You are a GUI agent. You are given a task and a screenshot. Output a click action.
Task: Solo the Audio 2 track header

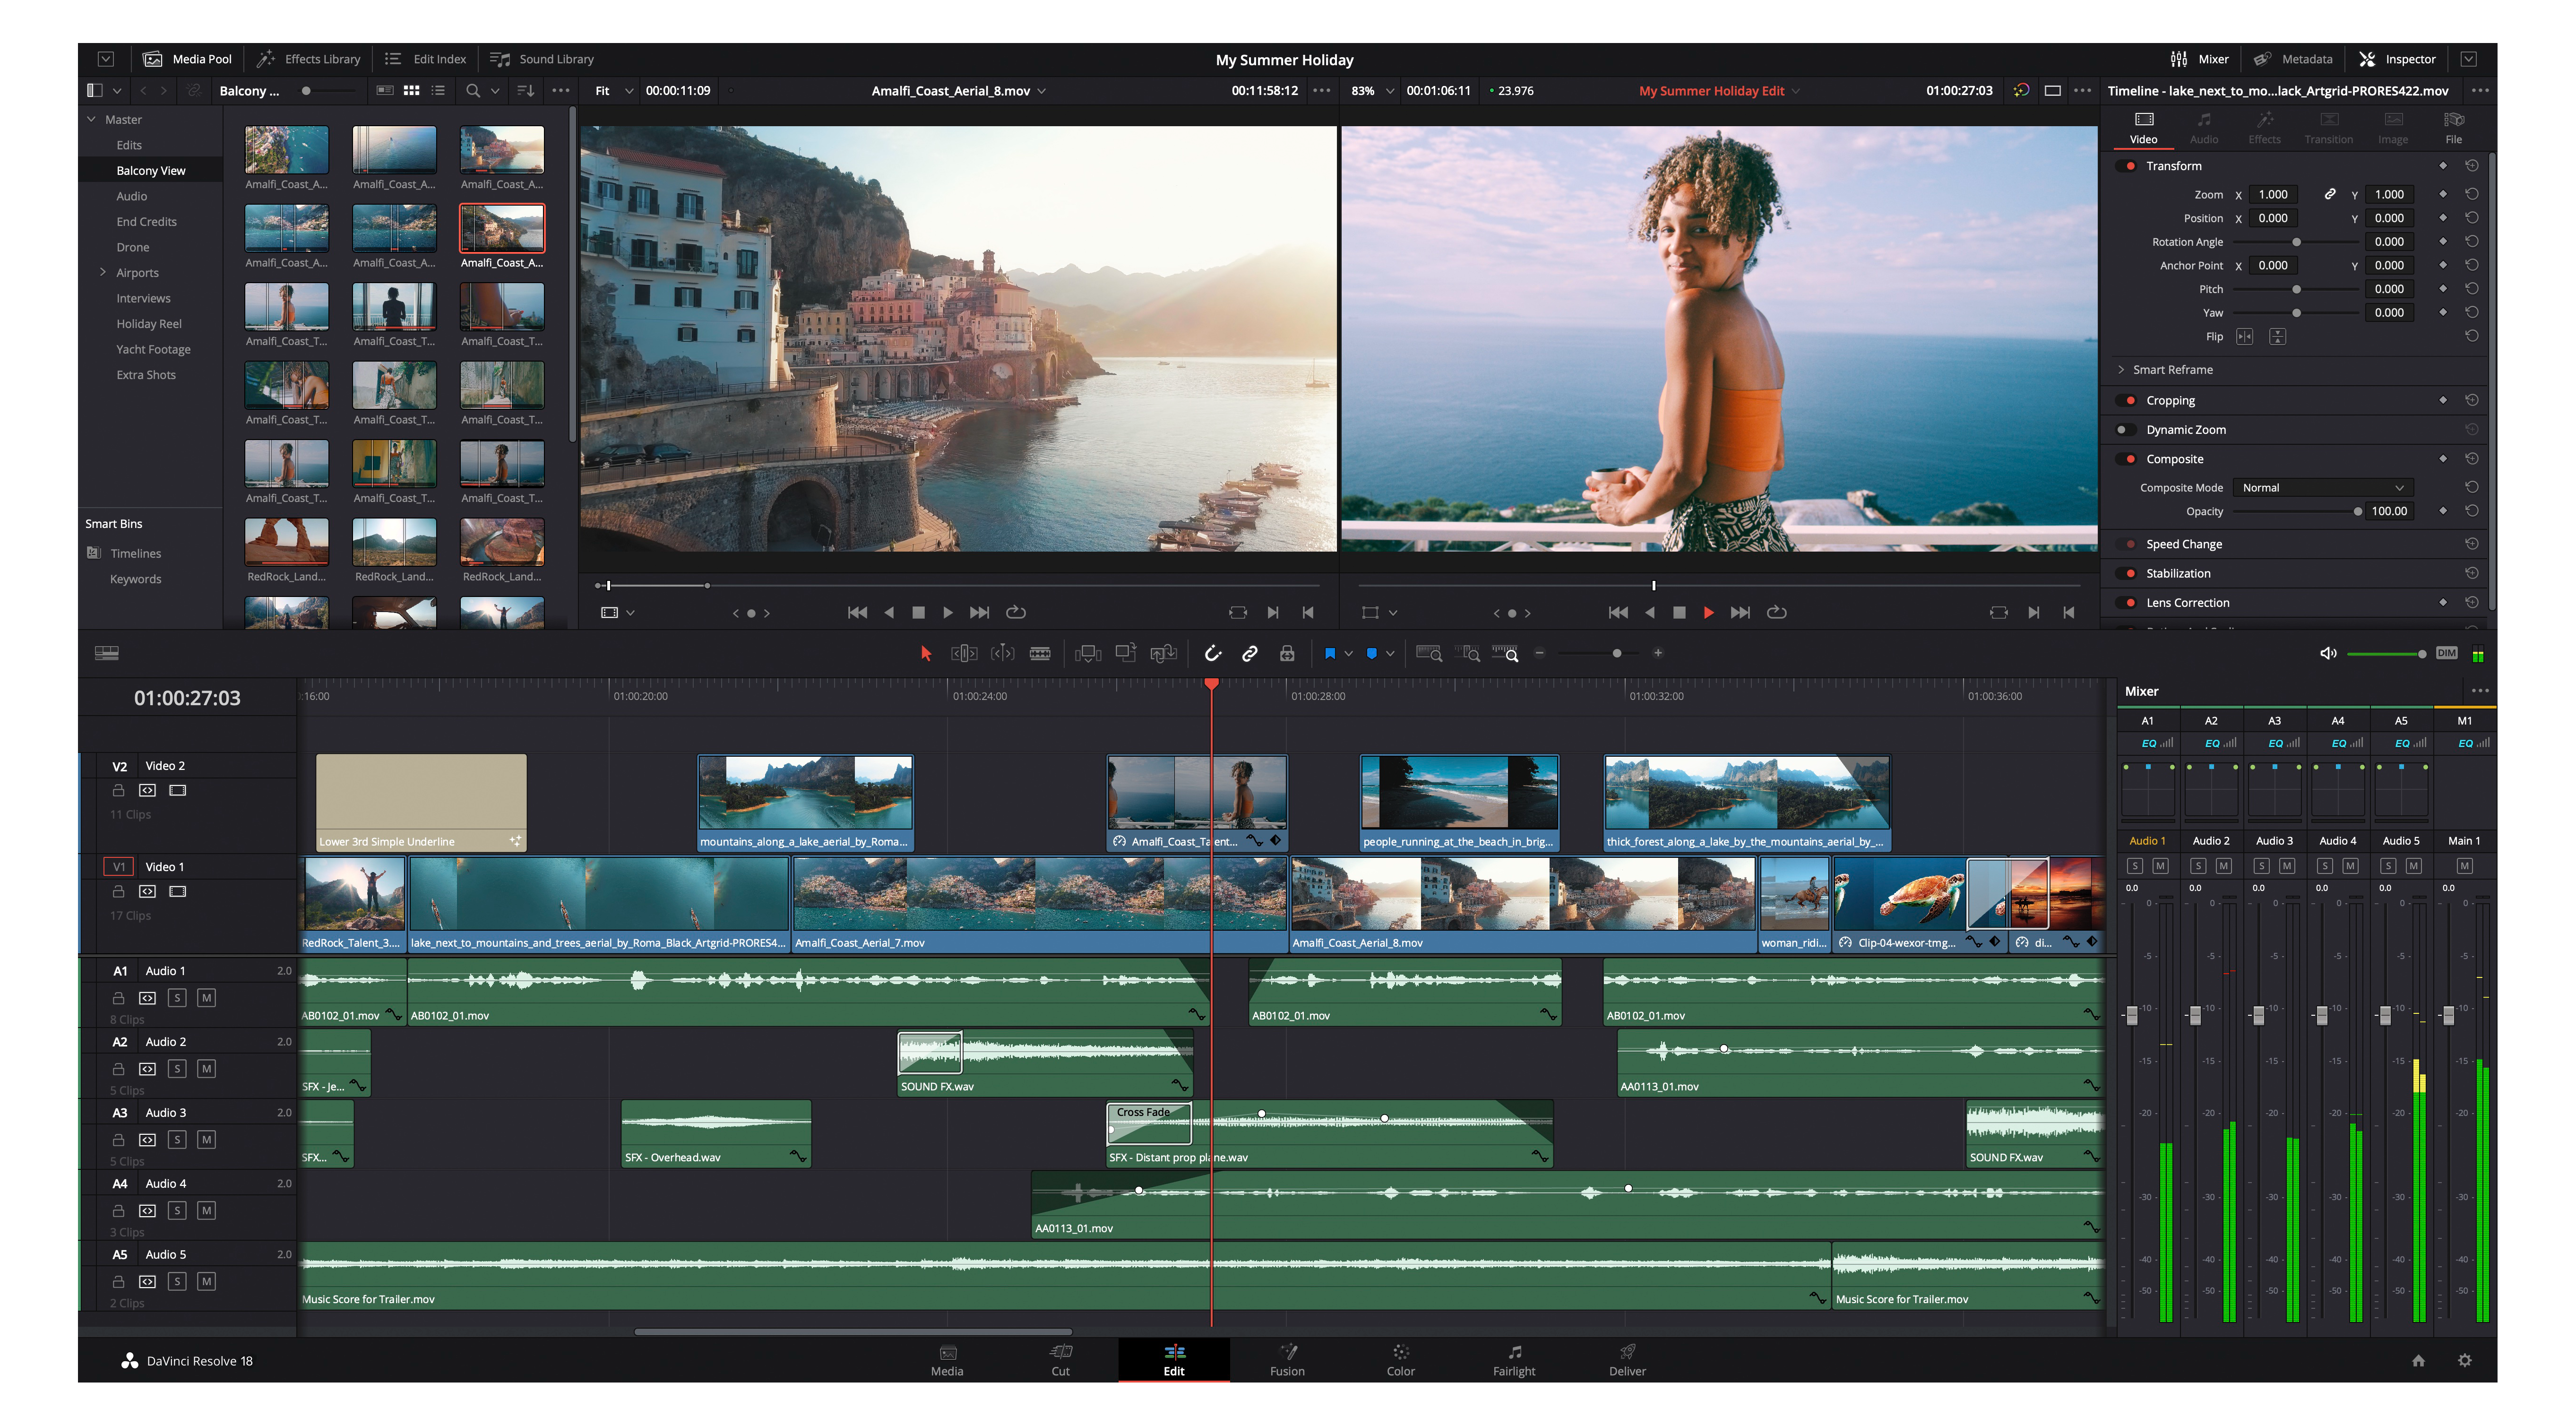click(177, 1069)
